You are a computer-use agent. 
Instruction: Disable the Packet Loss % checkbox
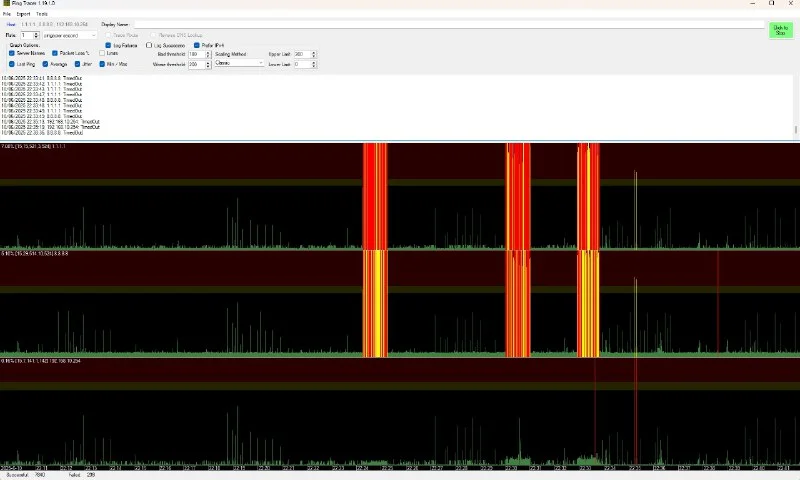tap(55, 53)
